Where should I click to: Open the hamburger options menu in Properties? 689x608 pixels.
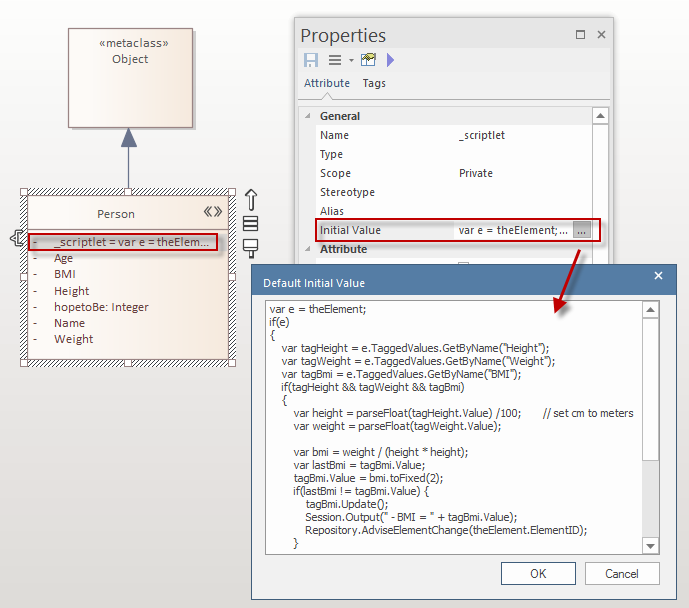pyautogui.click(x=339, y=61)
